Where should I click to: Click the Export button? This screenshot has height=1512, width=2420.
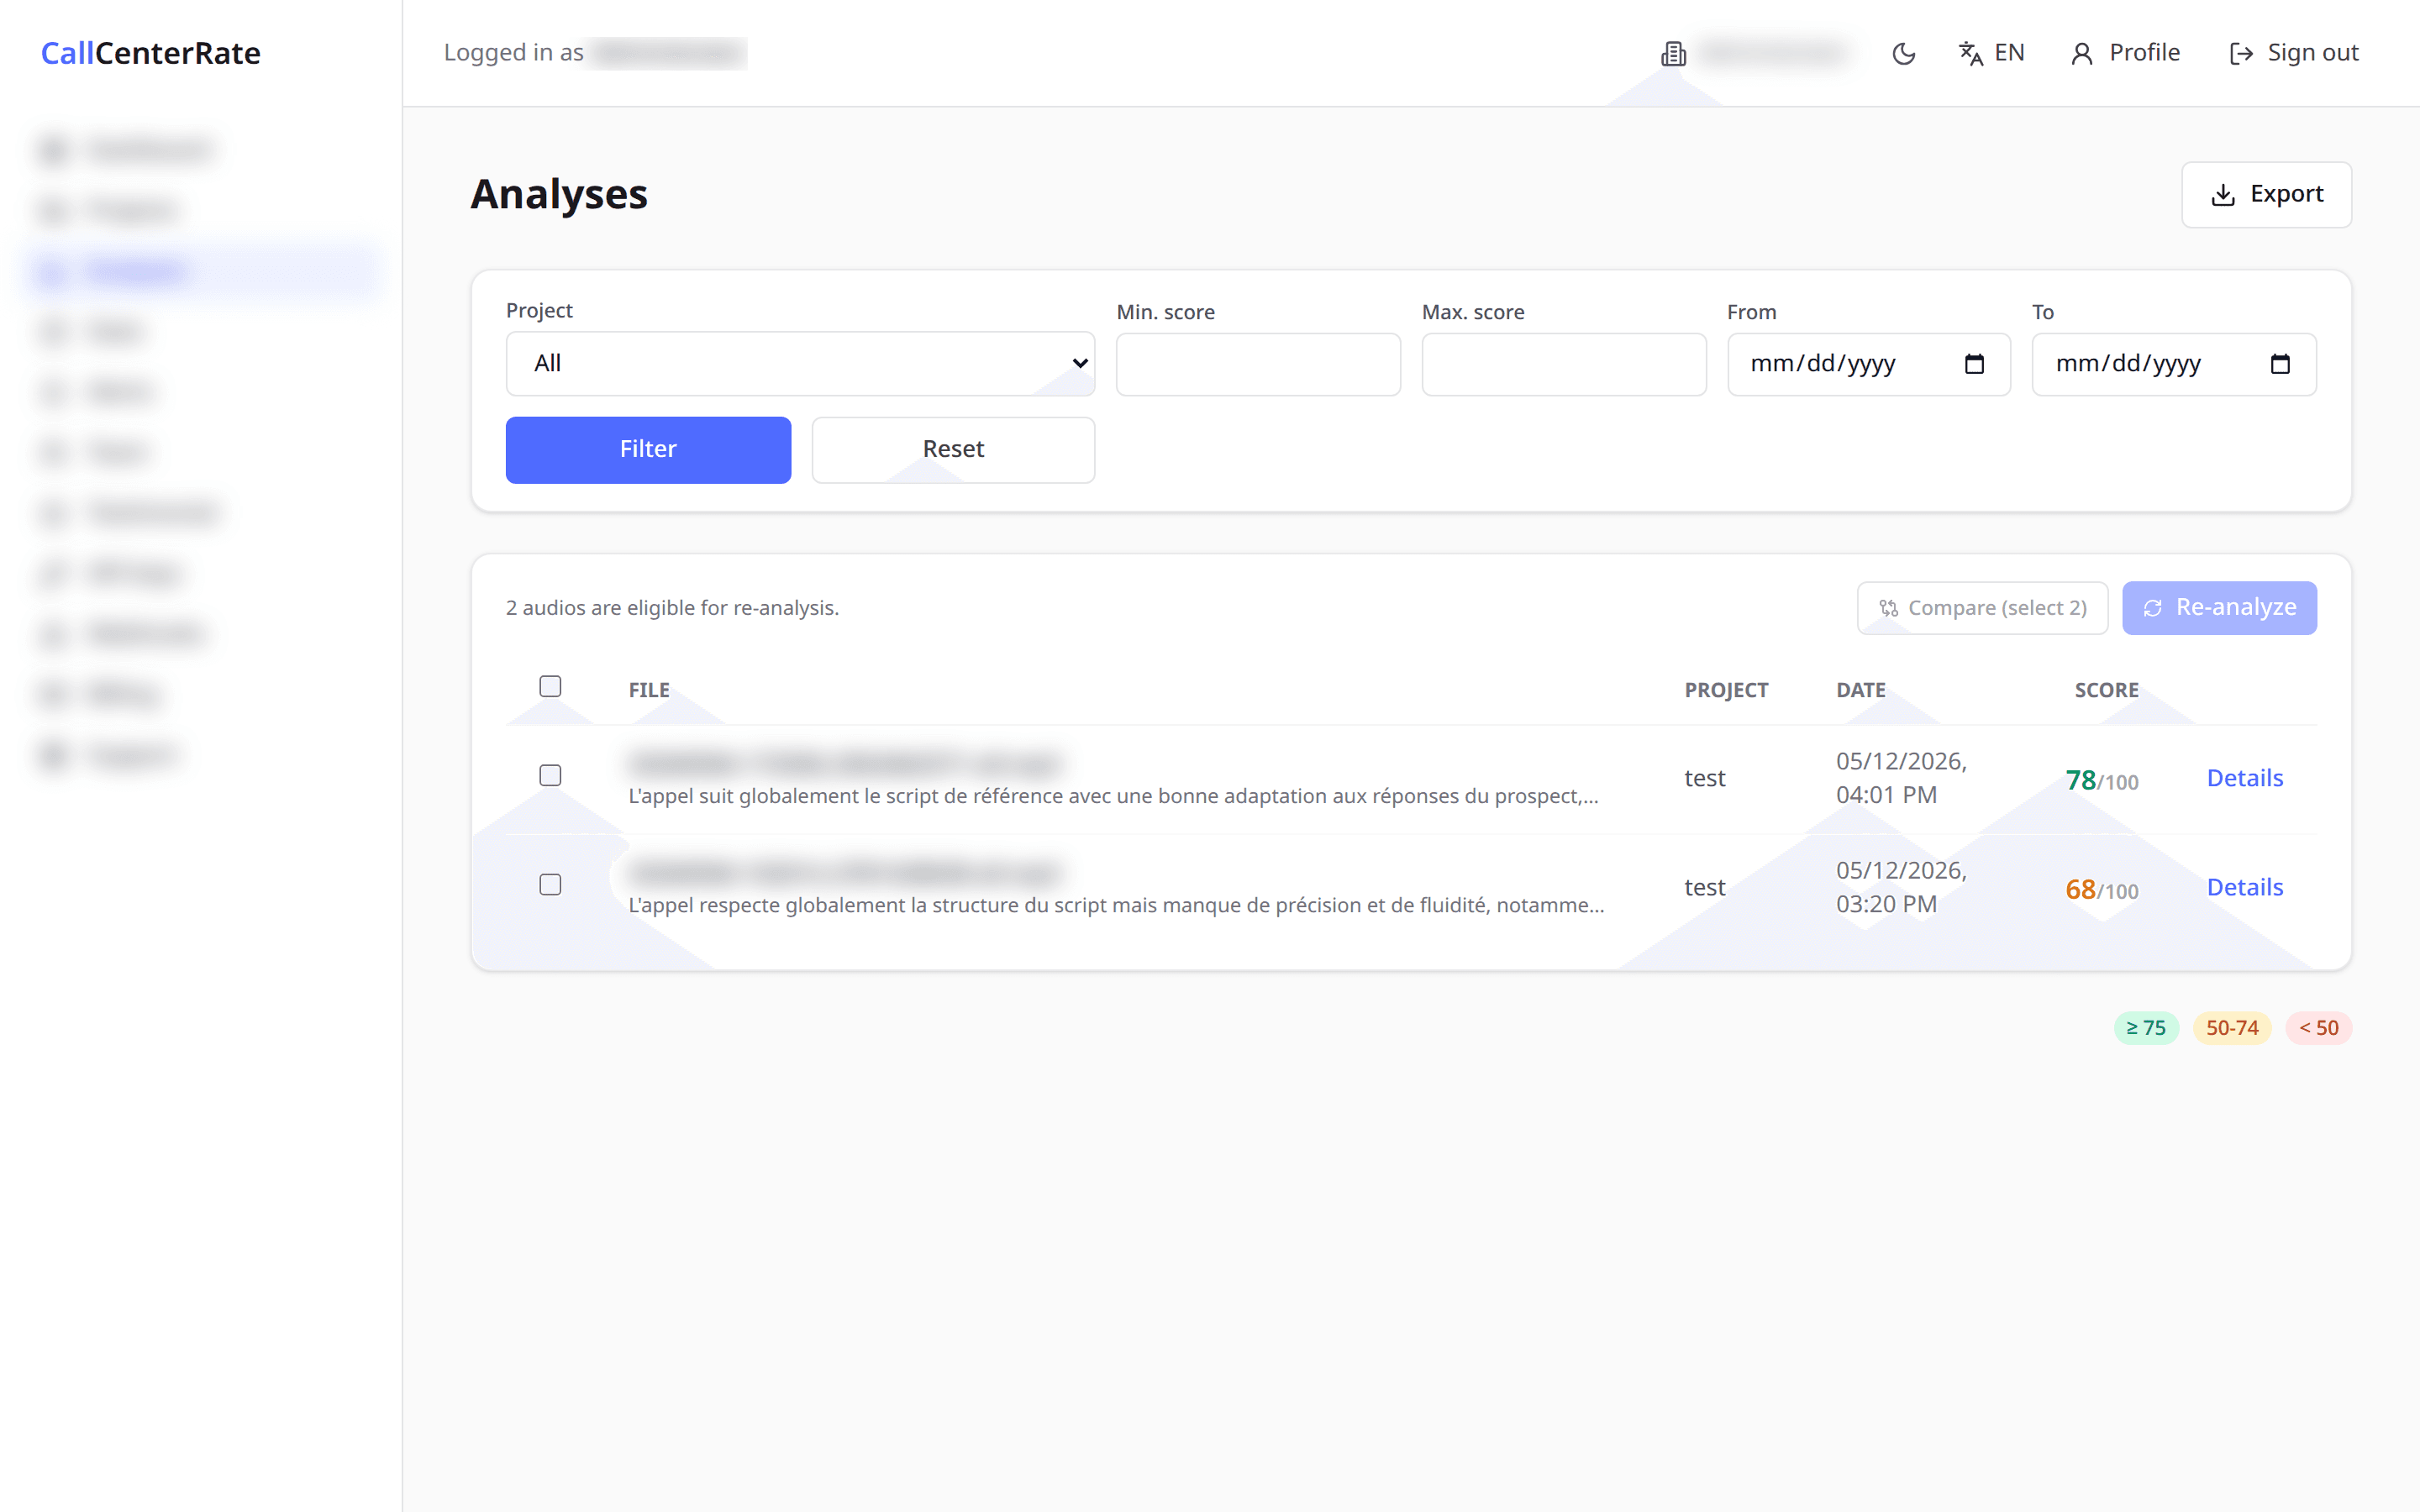pos(2266,194)
